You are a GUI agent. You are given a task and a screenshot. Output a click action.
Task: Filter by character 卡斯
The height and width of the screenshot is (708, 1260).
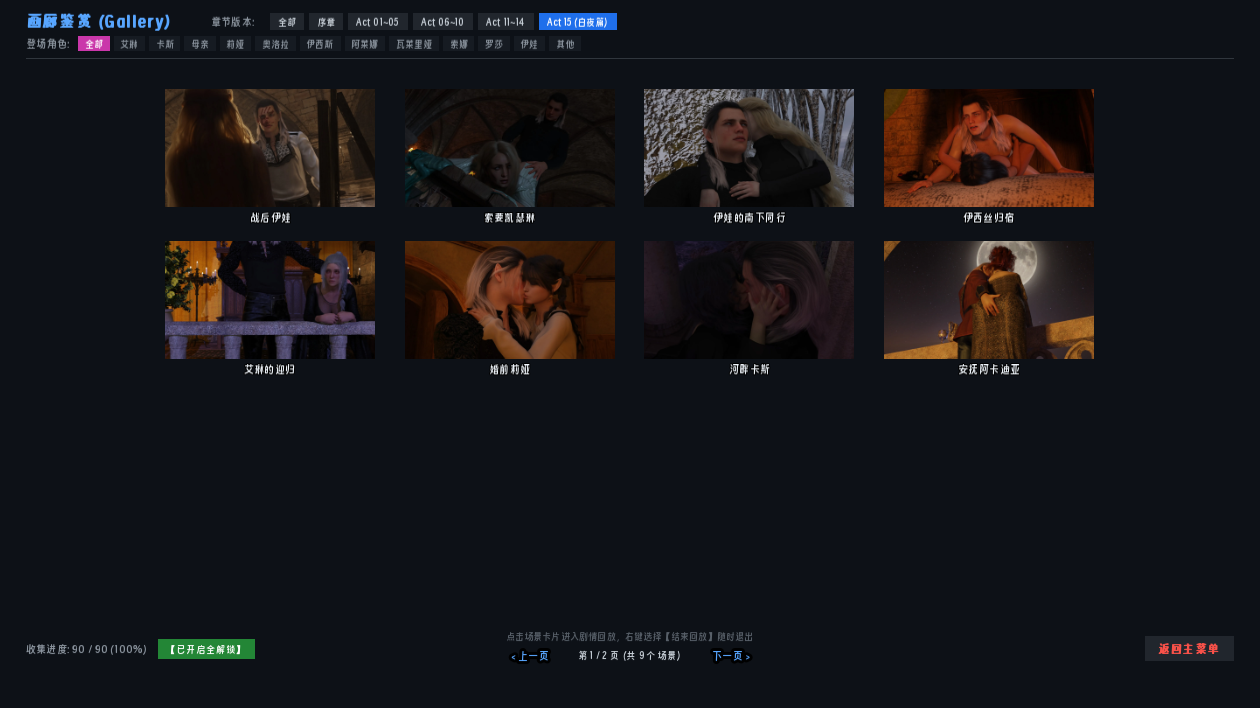[x=165, y=44]
